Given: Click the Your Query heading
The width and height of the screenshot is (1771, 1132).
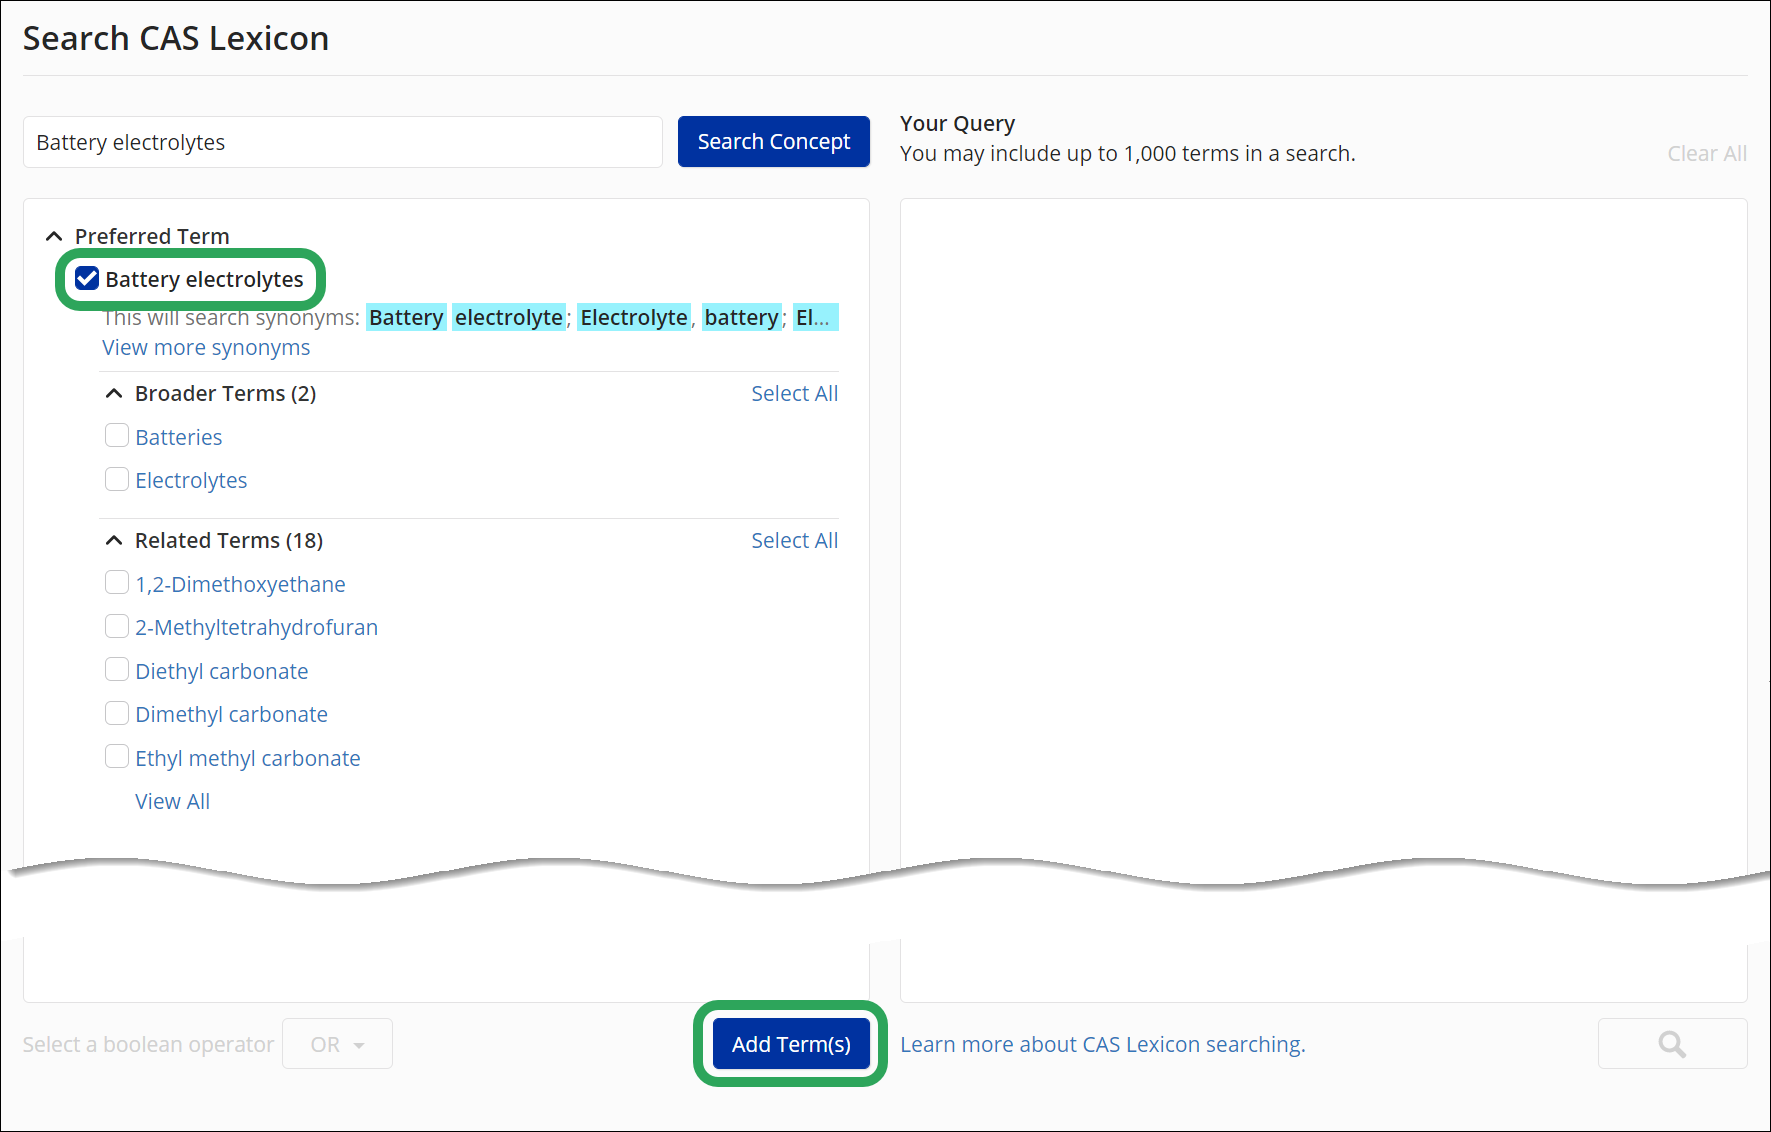Looking at the screenshot, I should point(957,124).
